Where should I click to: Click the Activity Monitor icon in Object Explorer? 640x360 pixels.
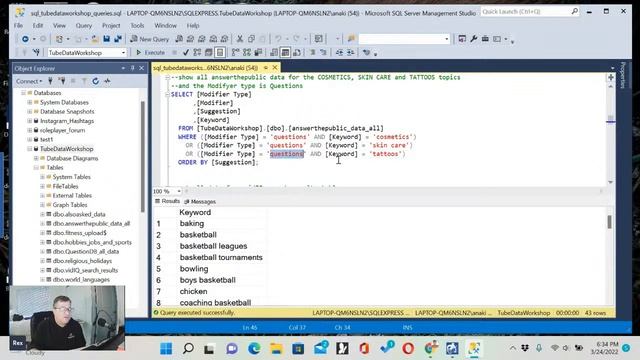tap(107, 81)
